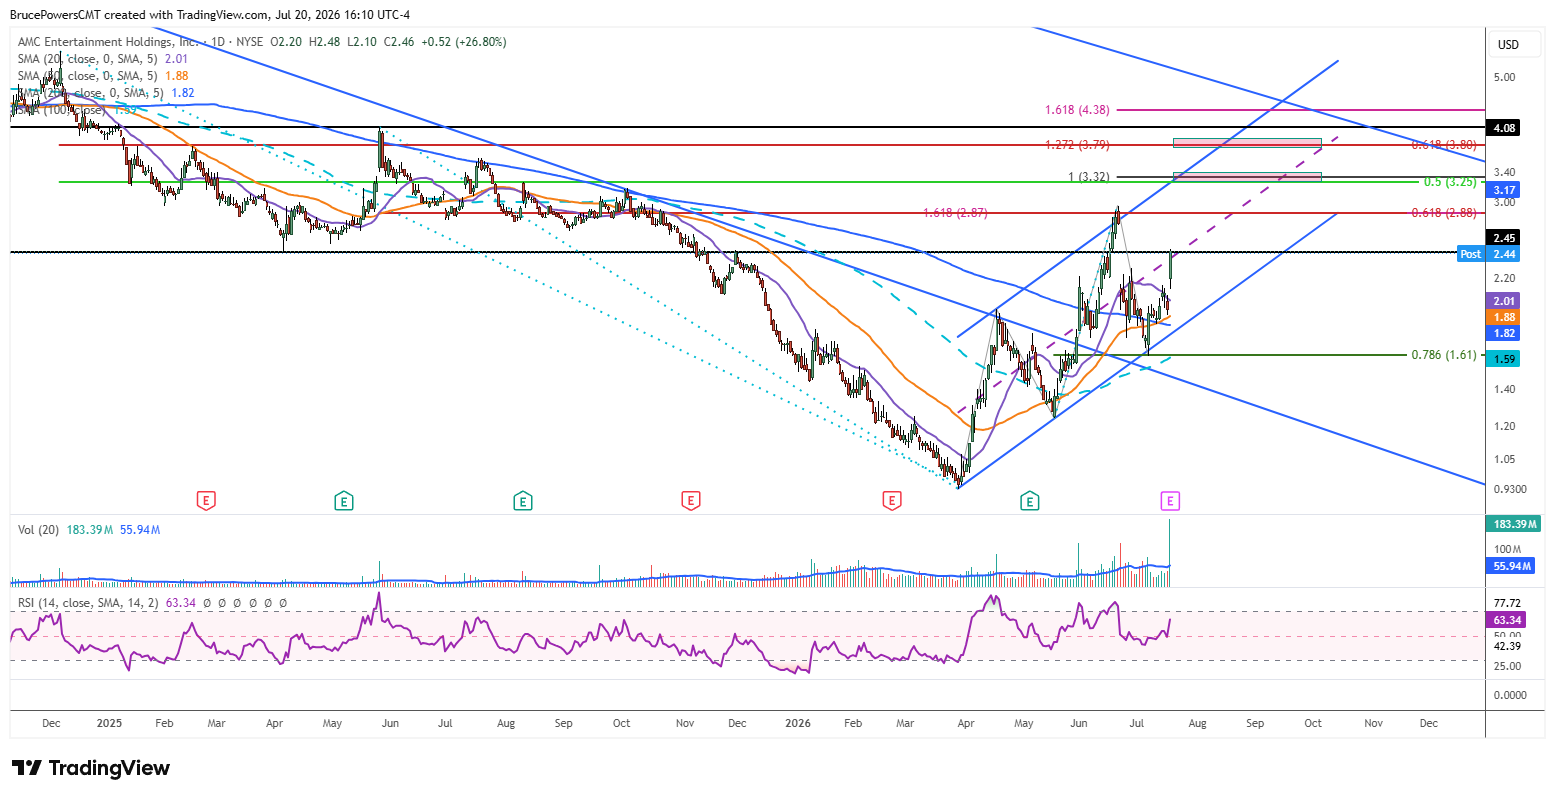Click the 77.72 RSI scale value
Image resolution: width=1555 pixels, height=798 pixels.
(1507, 603)
